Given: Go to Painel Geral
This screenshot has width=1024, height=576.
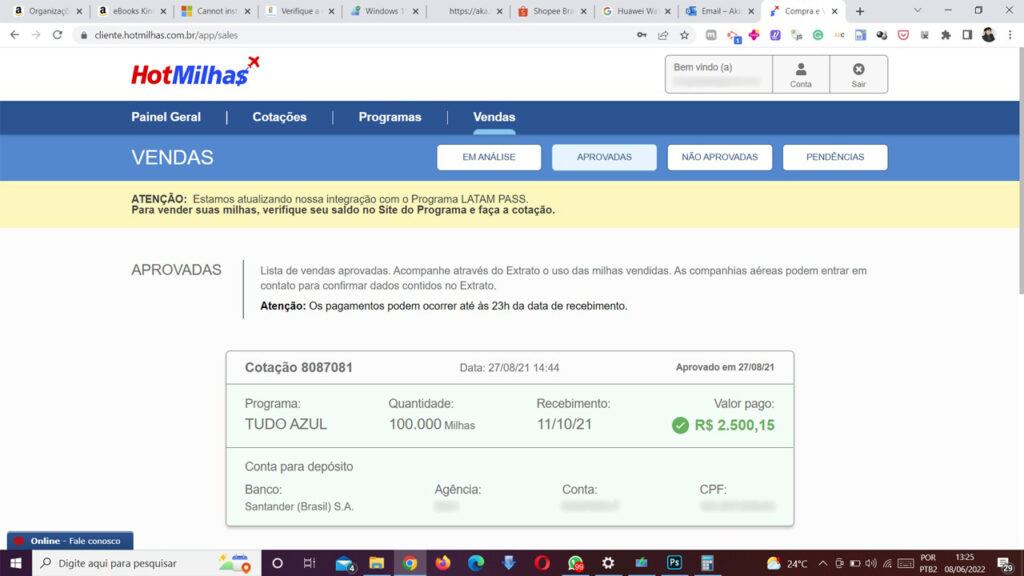Looking at the screenshot, I should coord(166,117).
